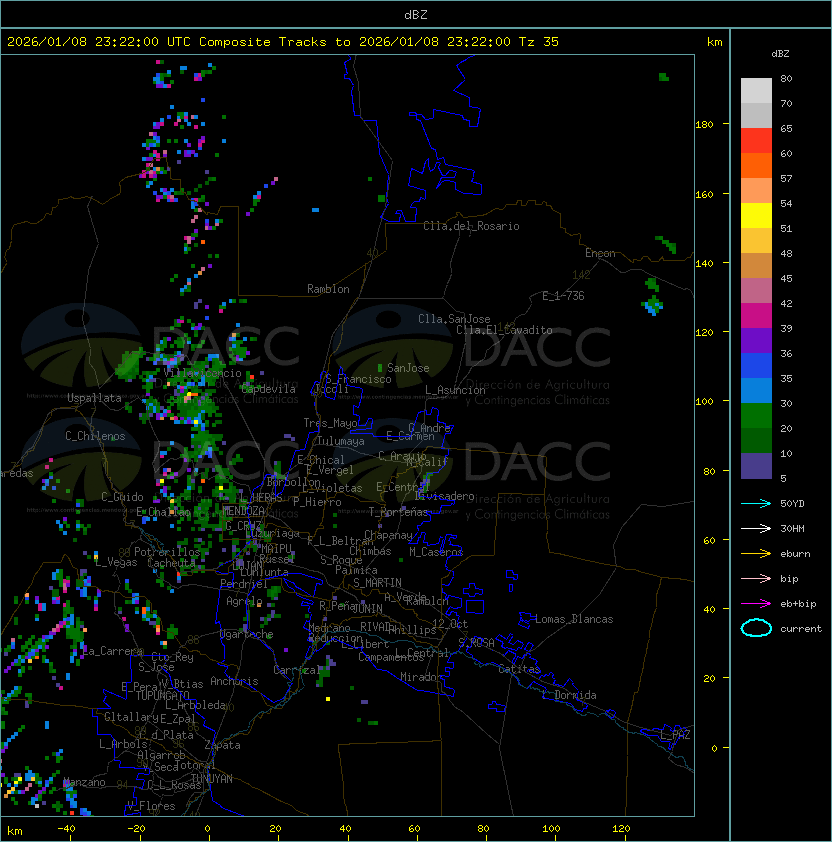This screenshot has height=842, width=832.
Task: Click the yellow radar echo pixel near Carrizal
Action: 328,699
